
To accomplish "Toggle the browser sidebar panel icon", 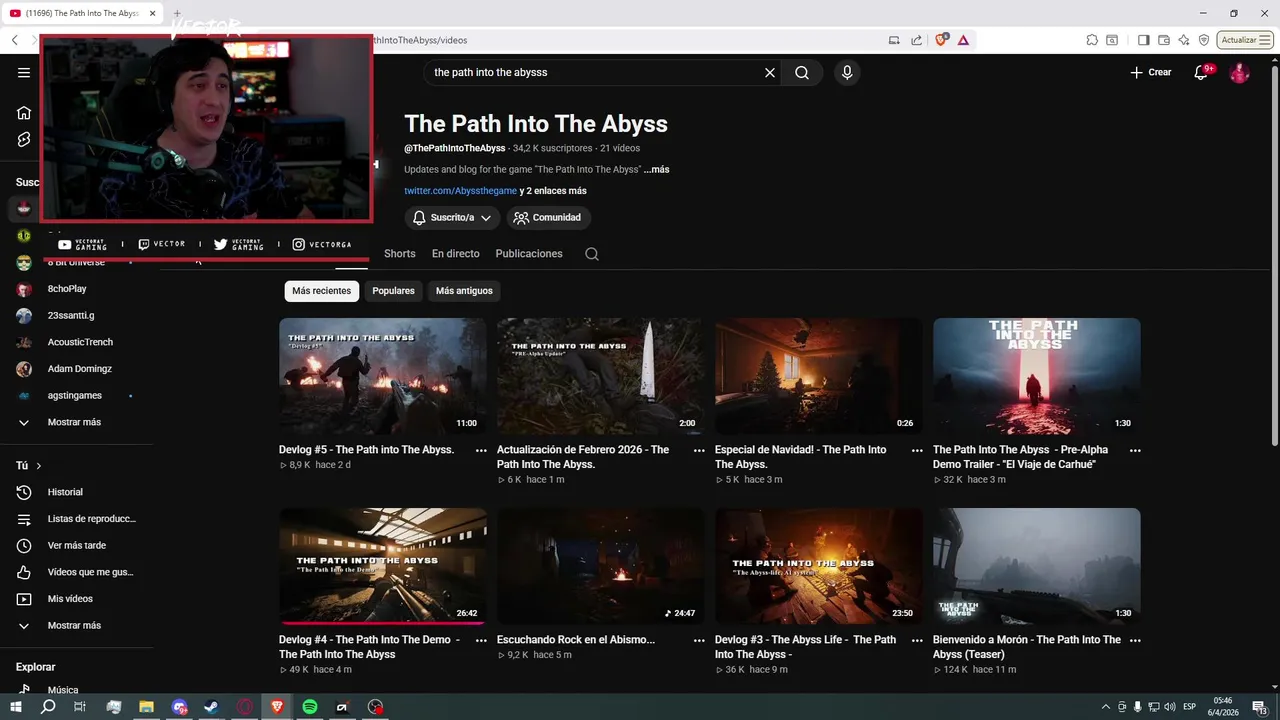I will pyautogui.click(x=1144, y=40).
